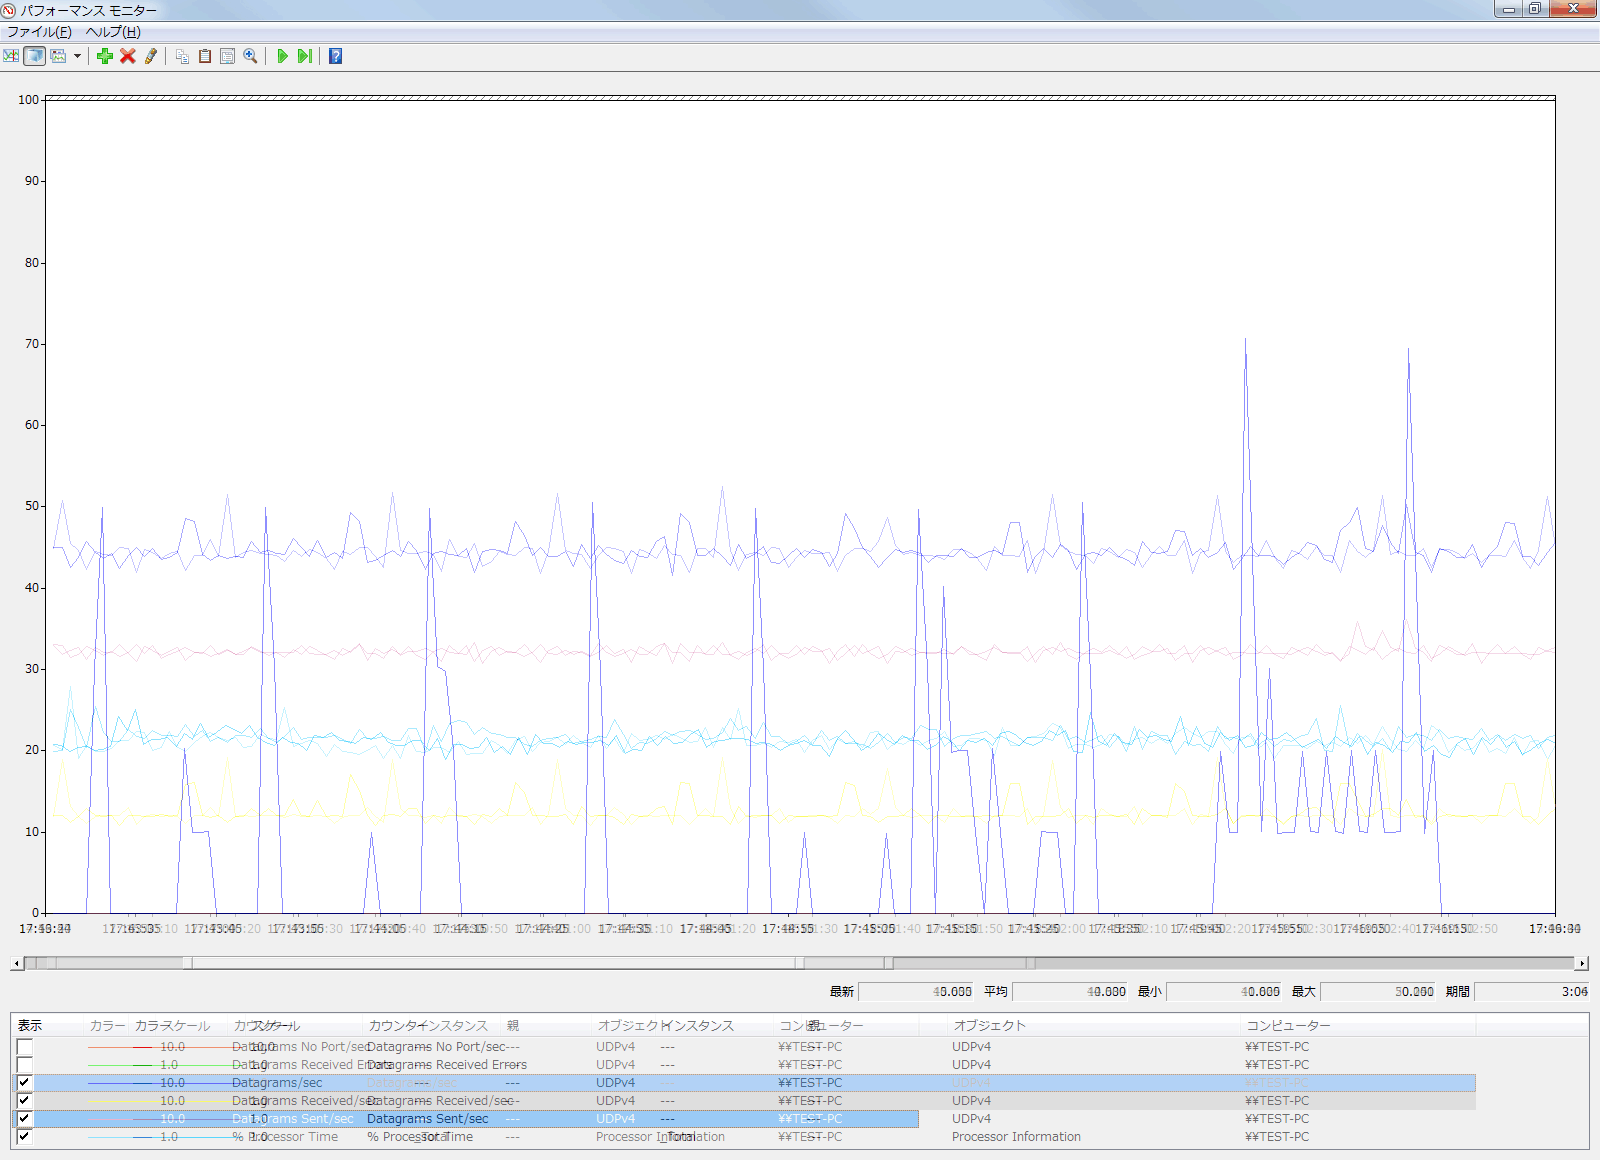Image resolution: width=1600 pixels, height=1160 pixels.
Task: Click the zoom magnifier icon
Action: coord(250,56)
